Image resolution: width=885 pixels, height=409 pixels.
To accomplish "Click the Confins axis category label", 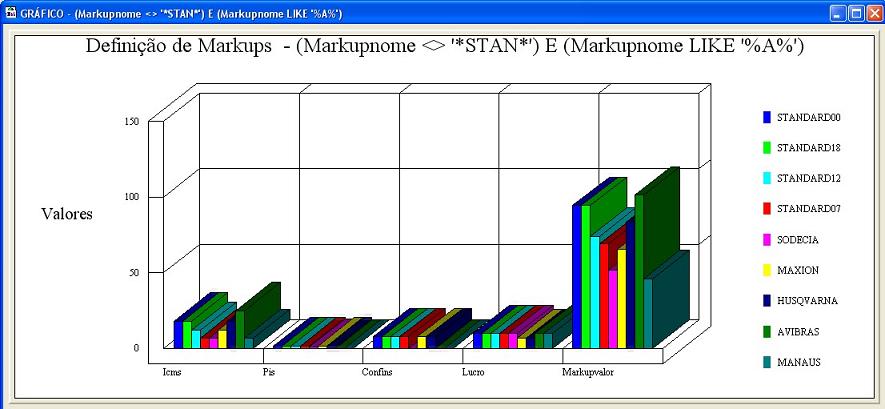I will click(377, 372).
